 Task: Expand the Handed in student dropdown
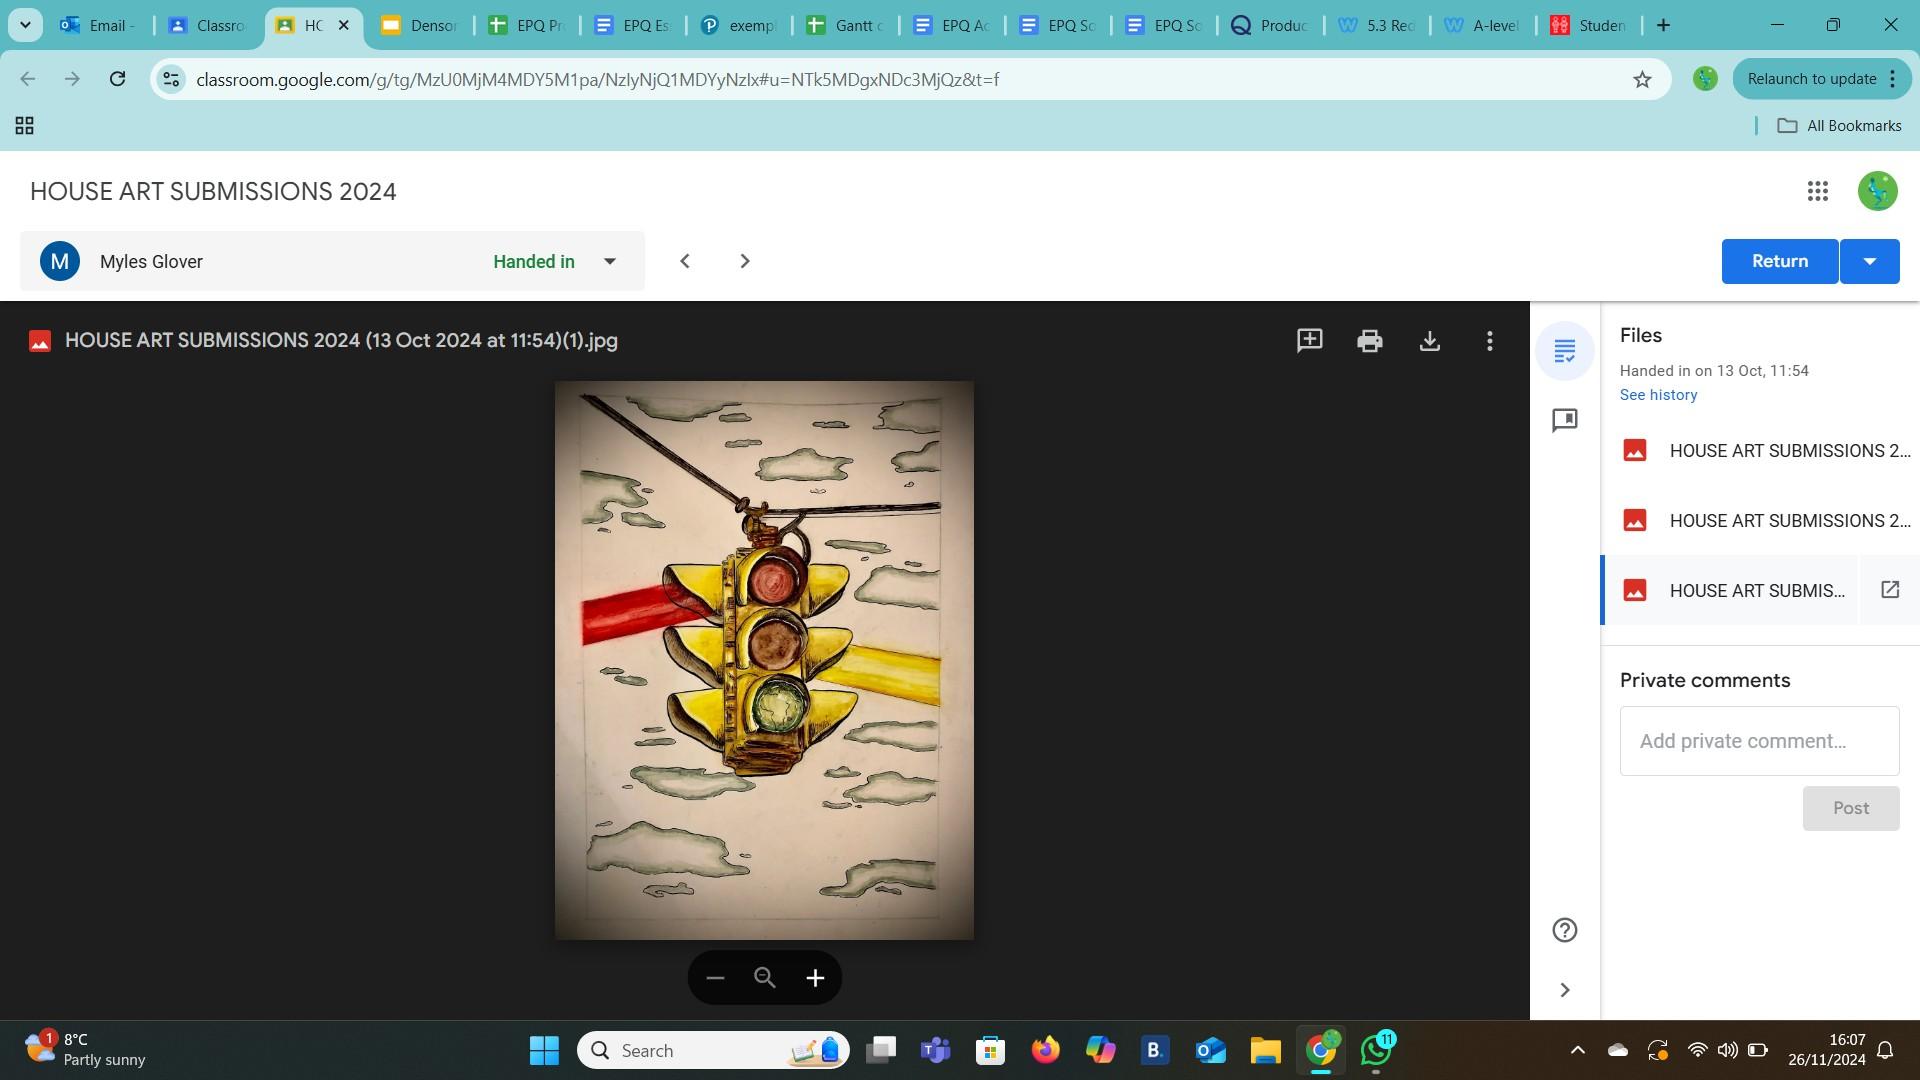pyautogui.click(x=609, y=261)
